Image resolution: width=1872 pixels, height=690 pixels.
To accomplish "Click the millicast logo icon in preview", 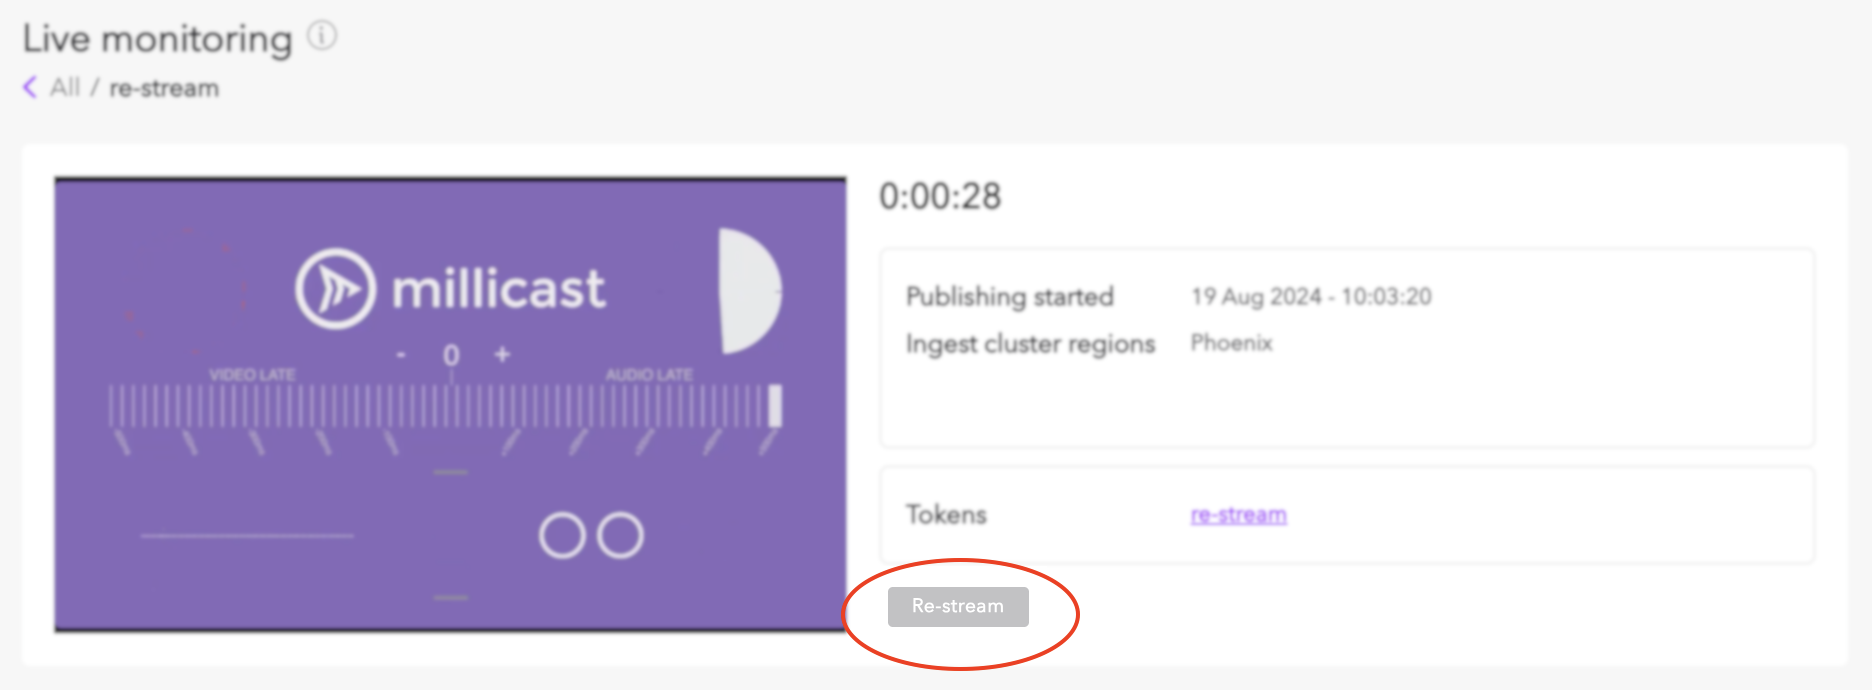I will pos(335,289).
